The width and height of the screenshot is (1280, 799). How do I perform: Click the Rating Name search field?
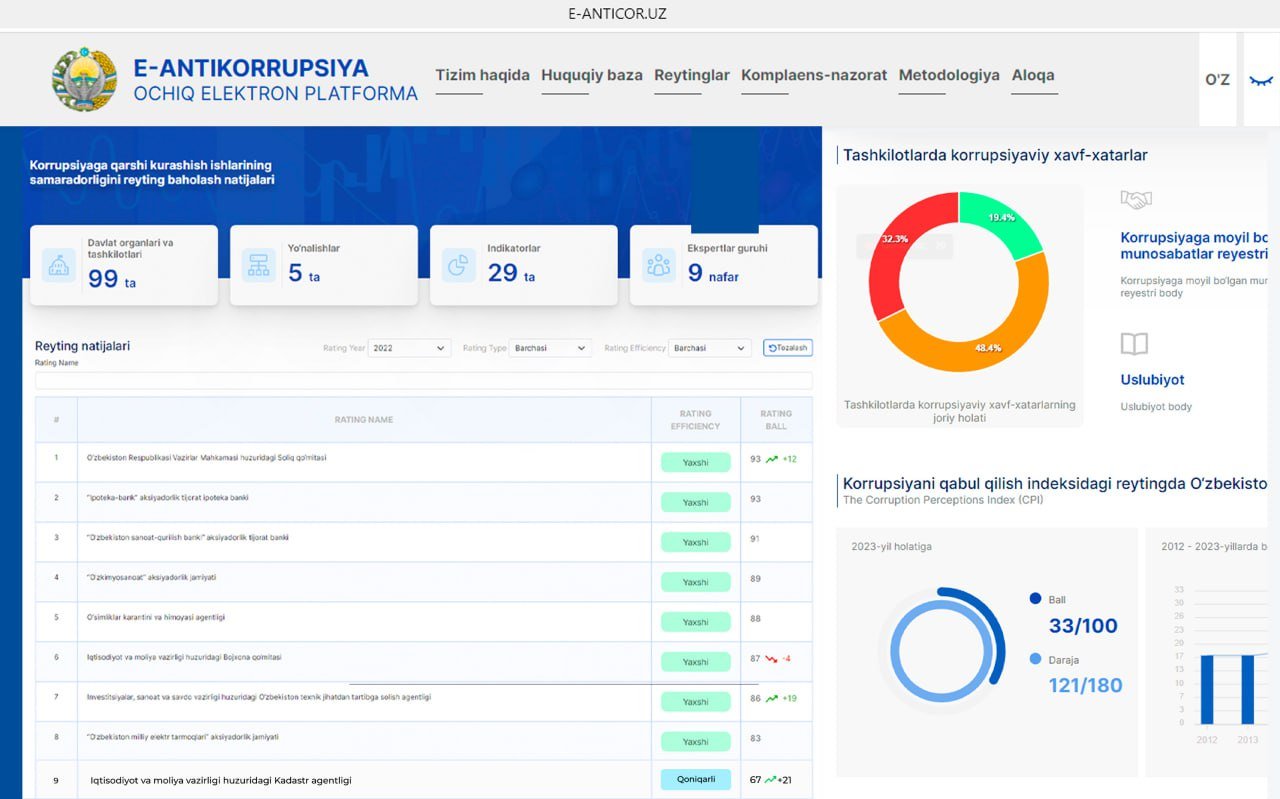pyautogui.click(x=424, y=381)
